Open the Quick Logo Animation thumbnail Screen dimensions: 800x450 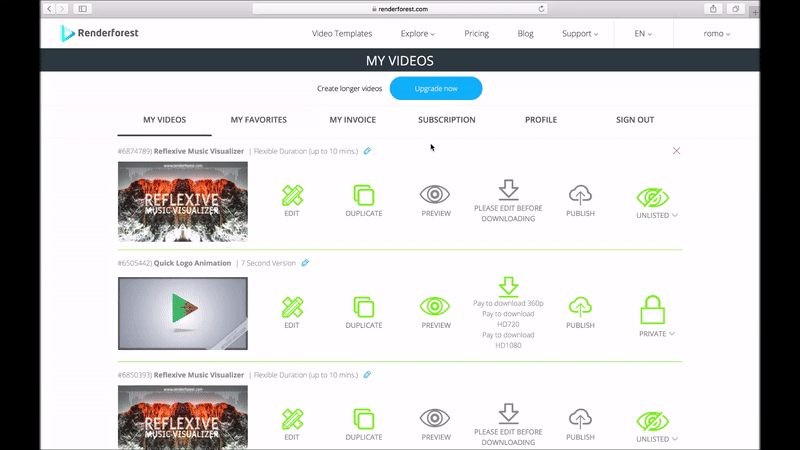[x=183, y=313]
